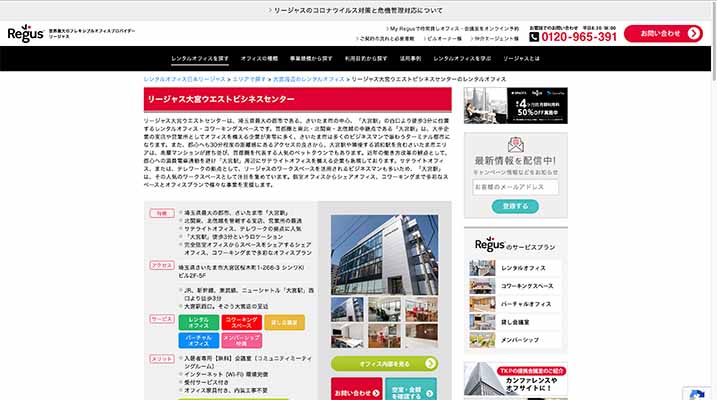Select the first building exterior thumbnail
717x400 pixels.
tap(347, 309)
